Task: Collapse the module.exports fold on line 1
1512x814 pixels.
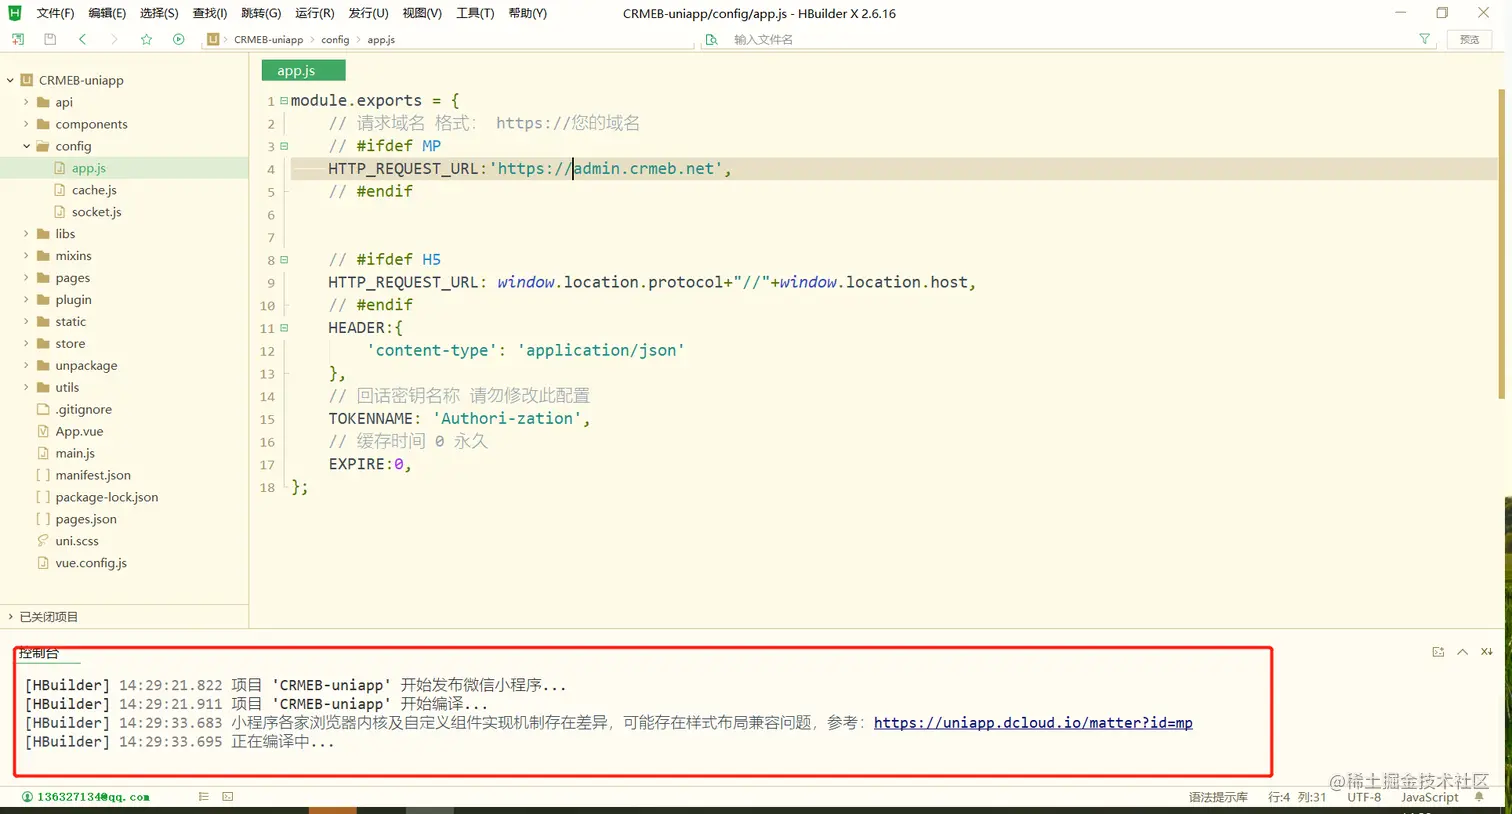Action: coord(284,100)
